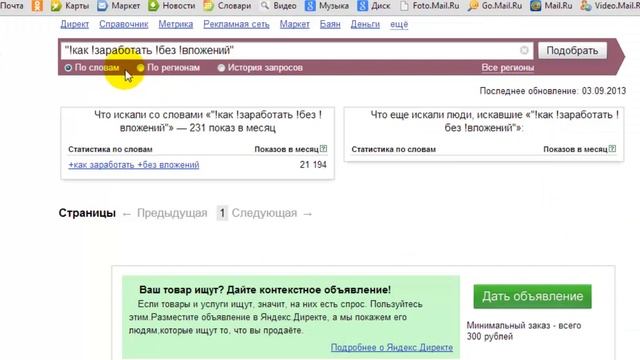Click the Подобрать button
The height and width of the screenshot is (360, 640).
572,51
